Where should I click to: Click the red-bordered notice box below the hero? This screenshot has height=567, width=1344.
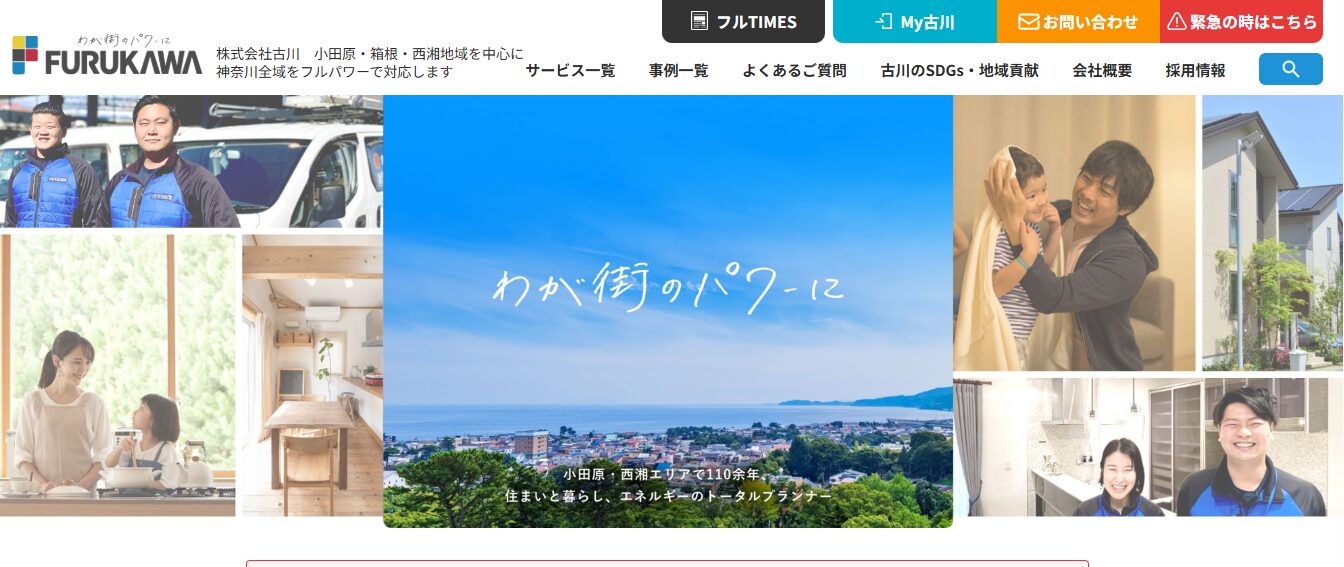pyautogui.click(x=667, y=563)
